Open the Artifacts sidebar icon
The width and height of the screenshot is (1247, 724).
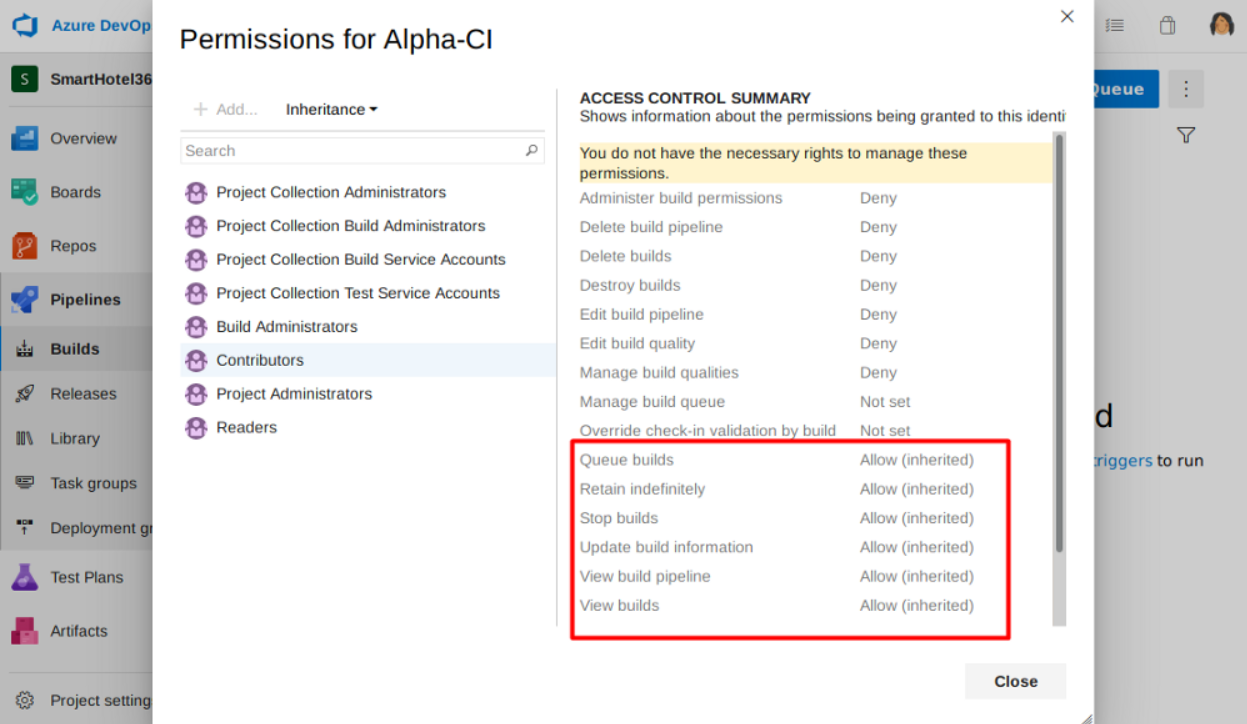[25, 631]
